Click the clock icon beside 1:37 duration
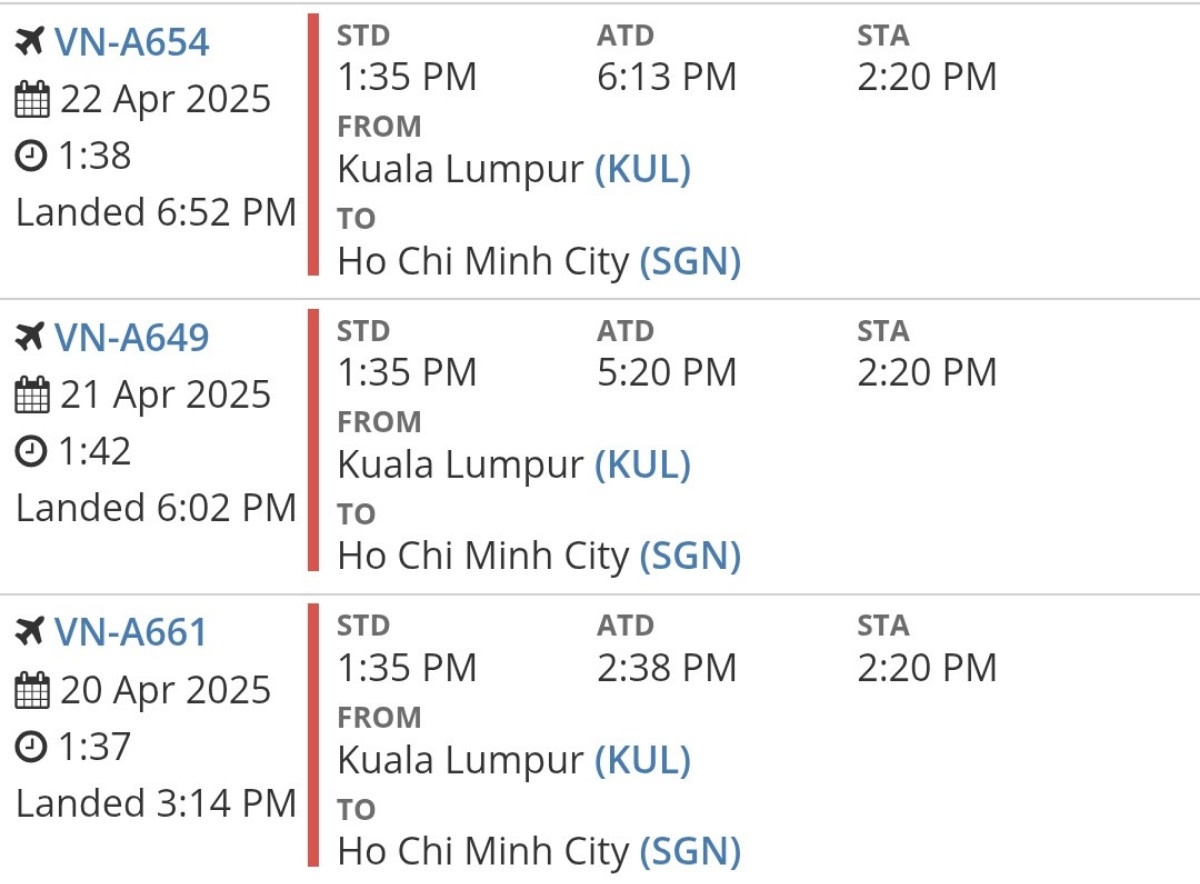 (x=32, y=747)
